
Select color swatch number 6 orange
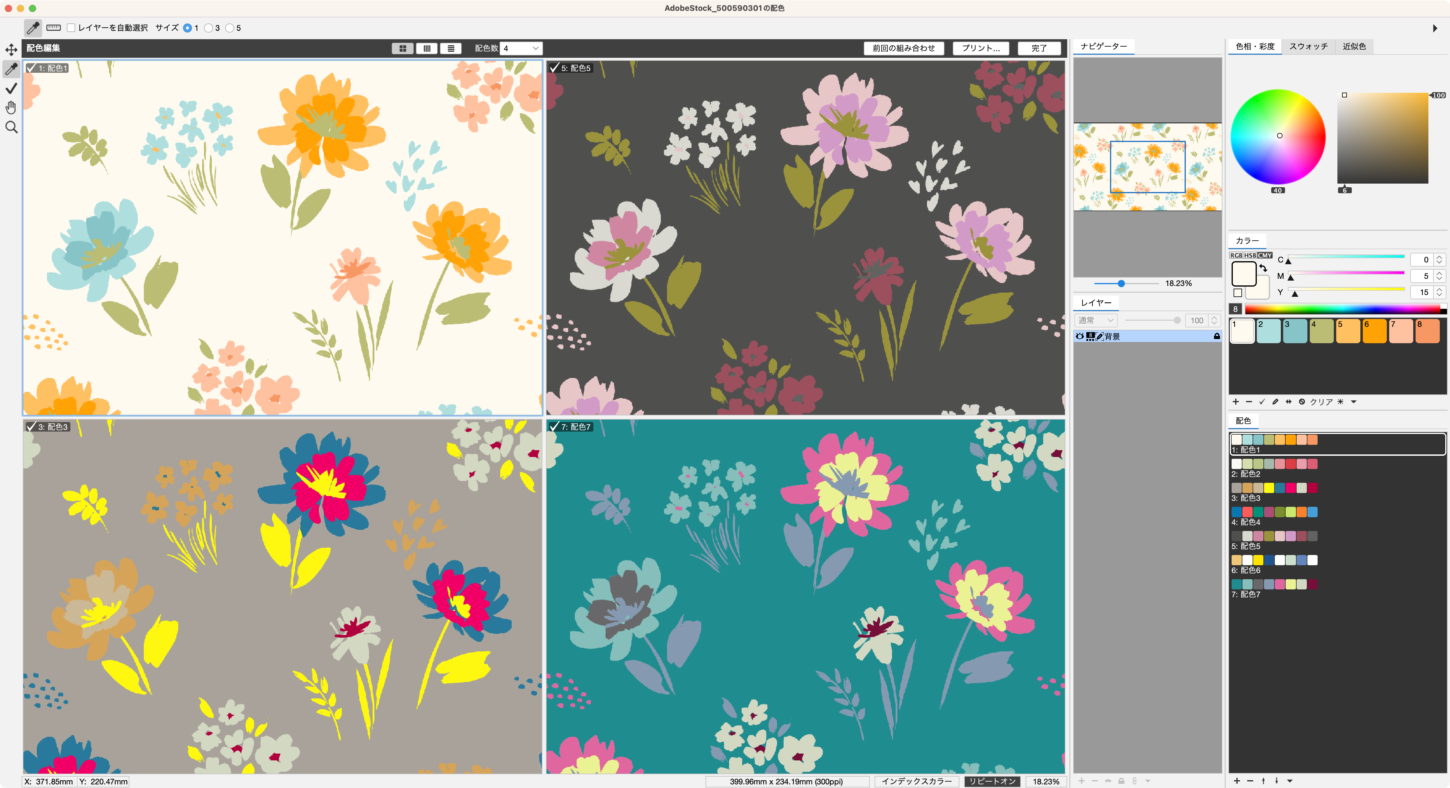pyautogui.click(x=1374, y=331)
